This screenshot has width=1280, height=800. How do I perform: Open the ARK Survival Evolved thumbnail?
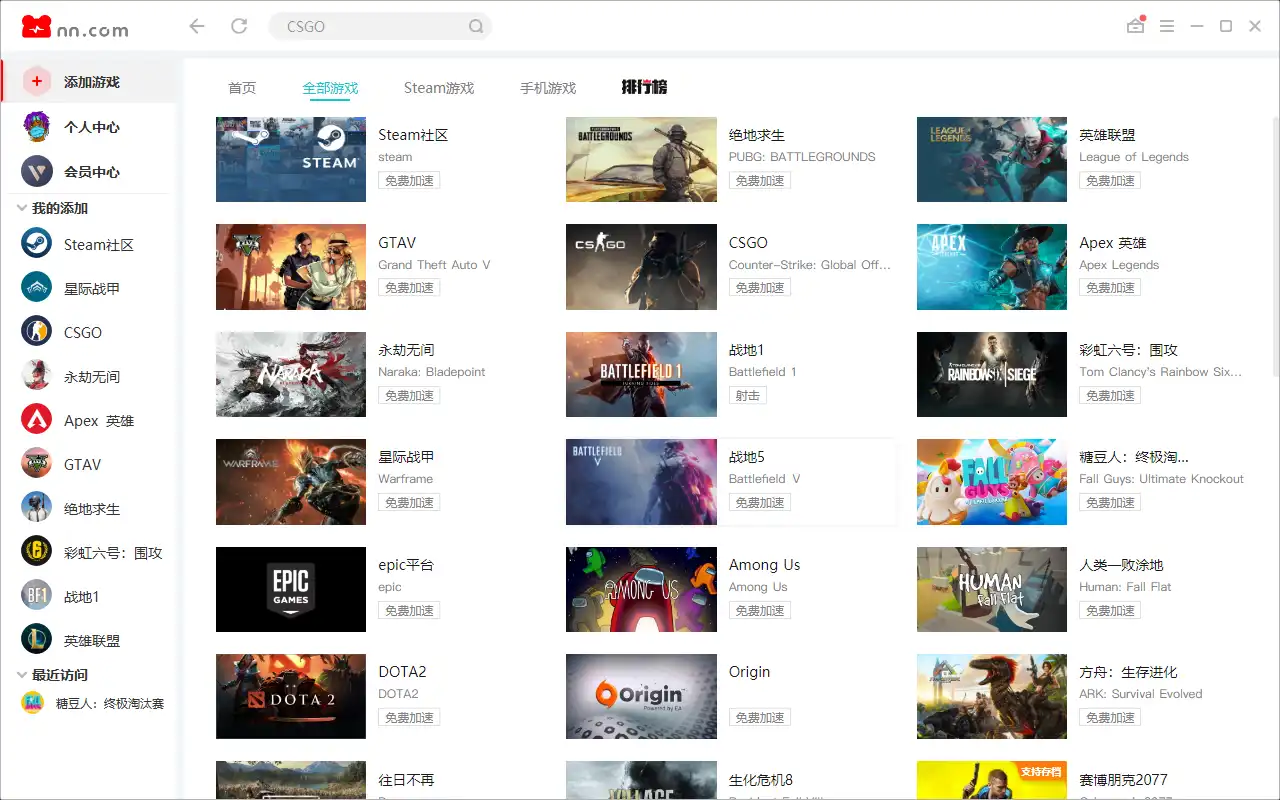pos(992,696)
